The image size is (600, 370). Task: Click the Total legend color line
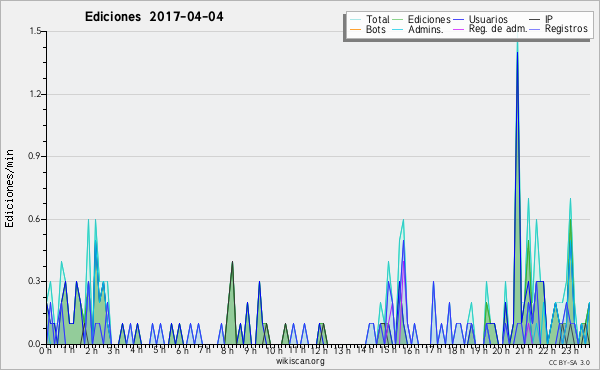pos(355,20)
